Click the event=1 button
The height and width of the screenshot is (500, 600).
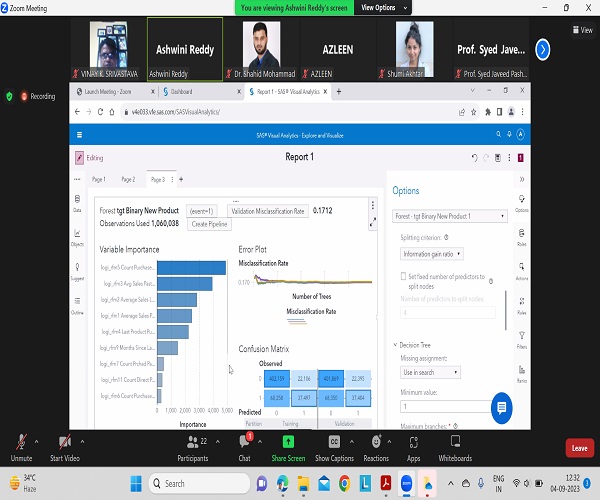pyautogui.click(x=201, y=211)
